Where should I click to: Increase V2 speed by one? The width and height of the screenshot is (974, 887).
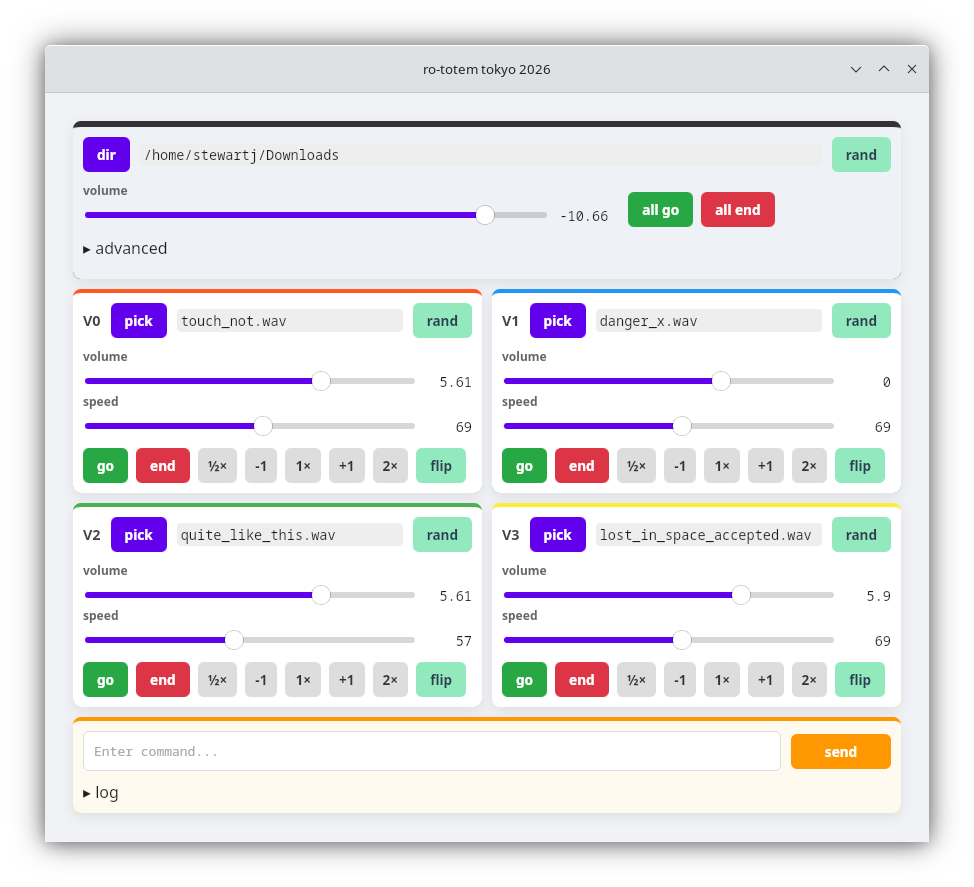point(347,680)
